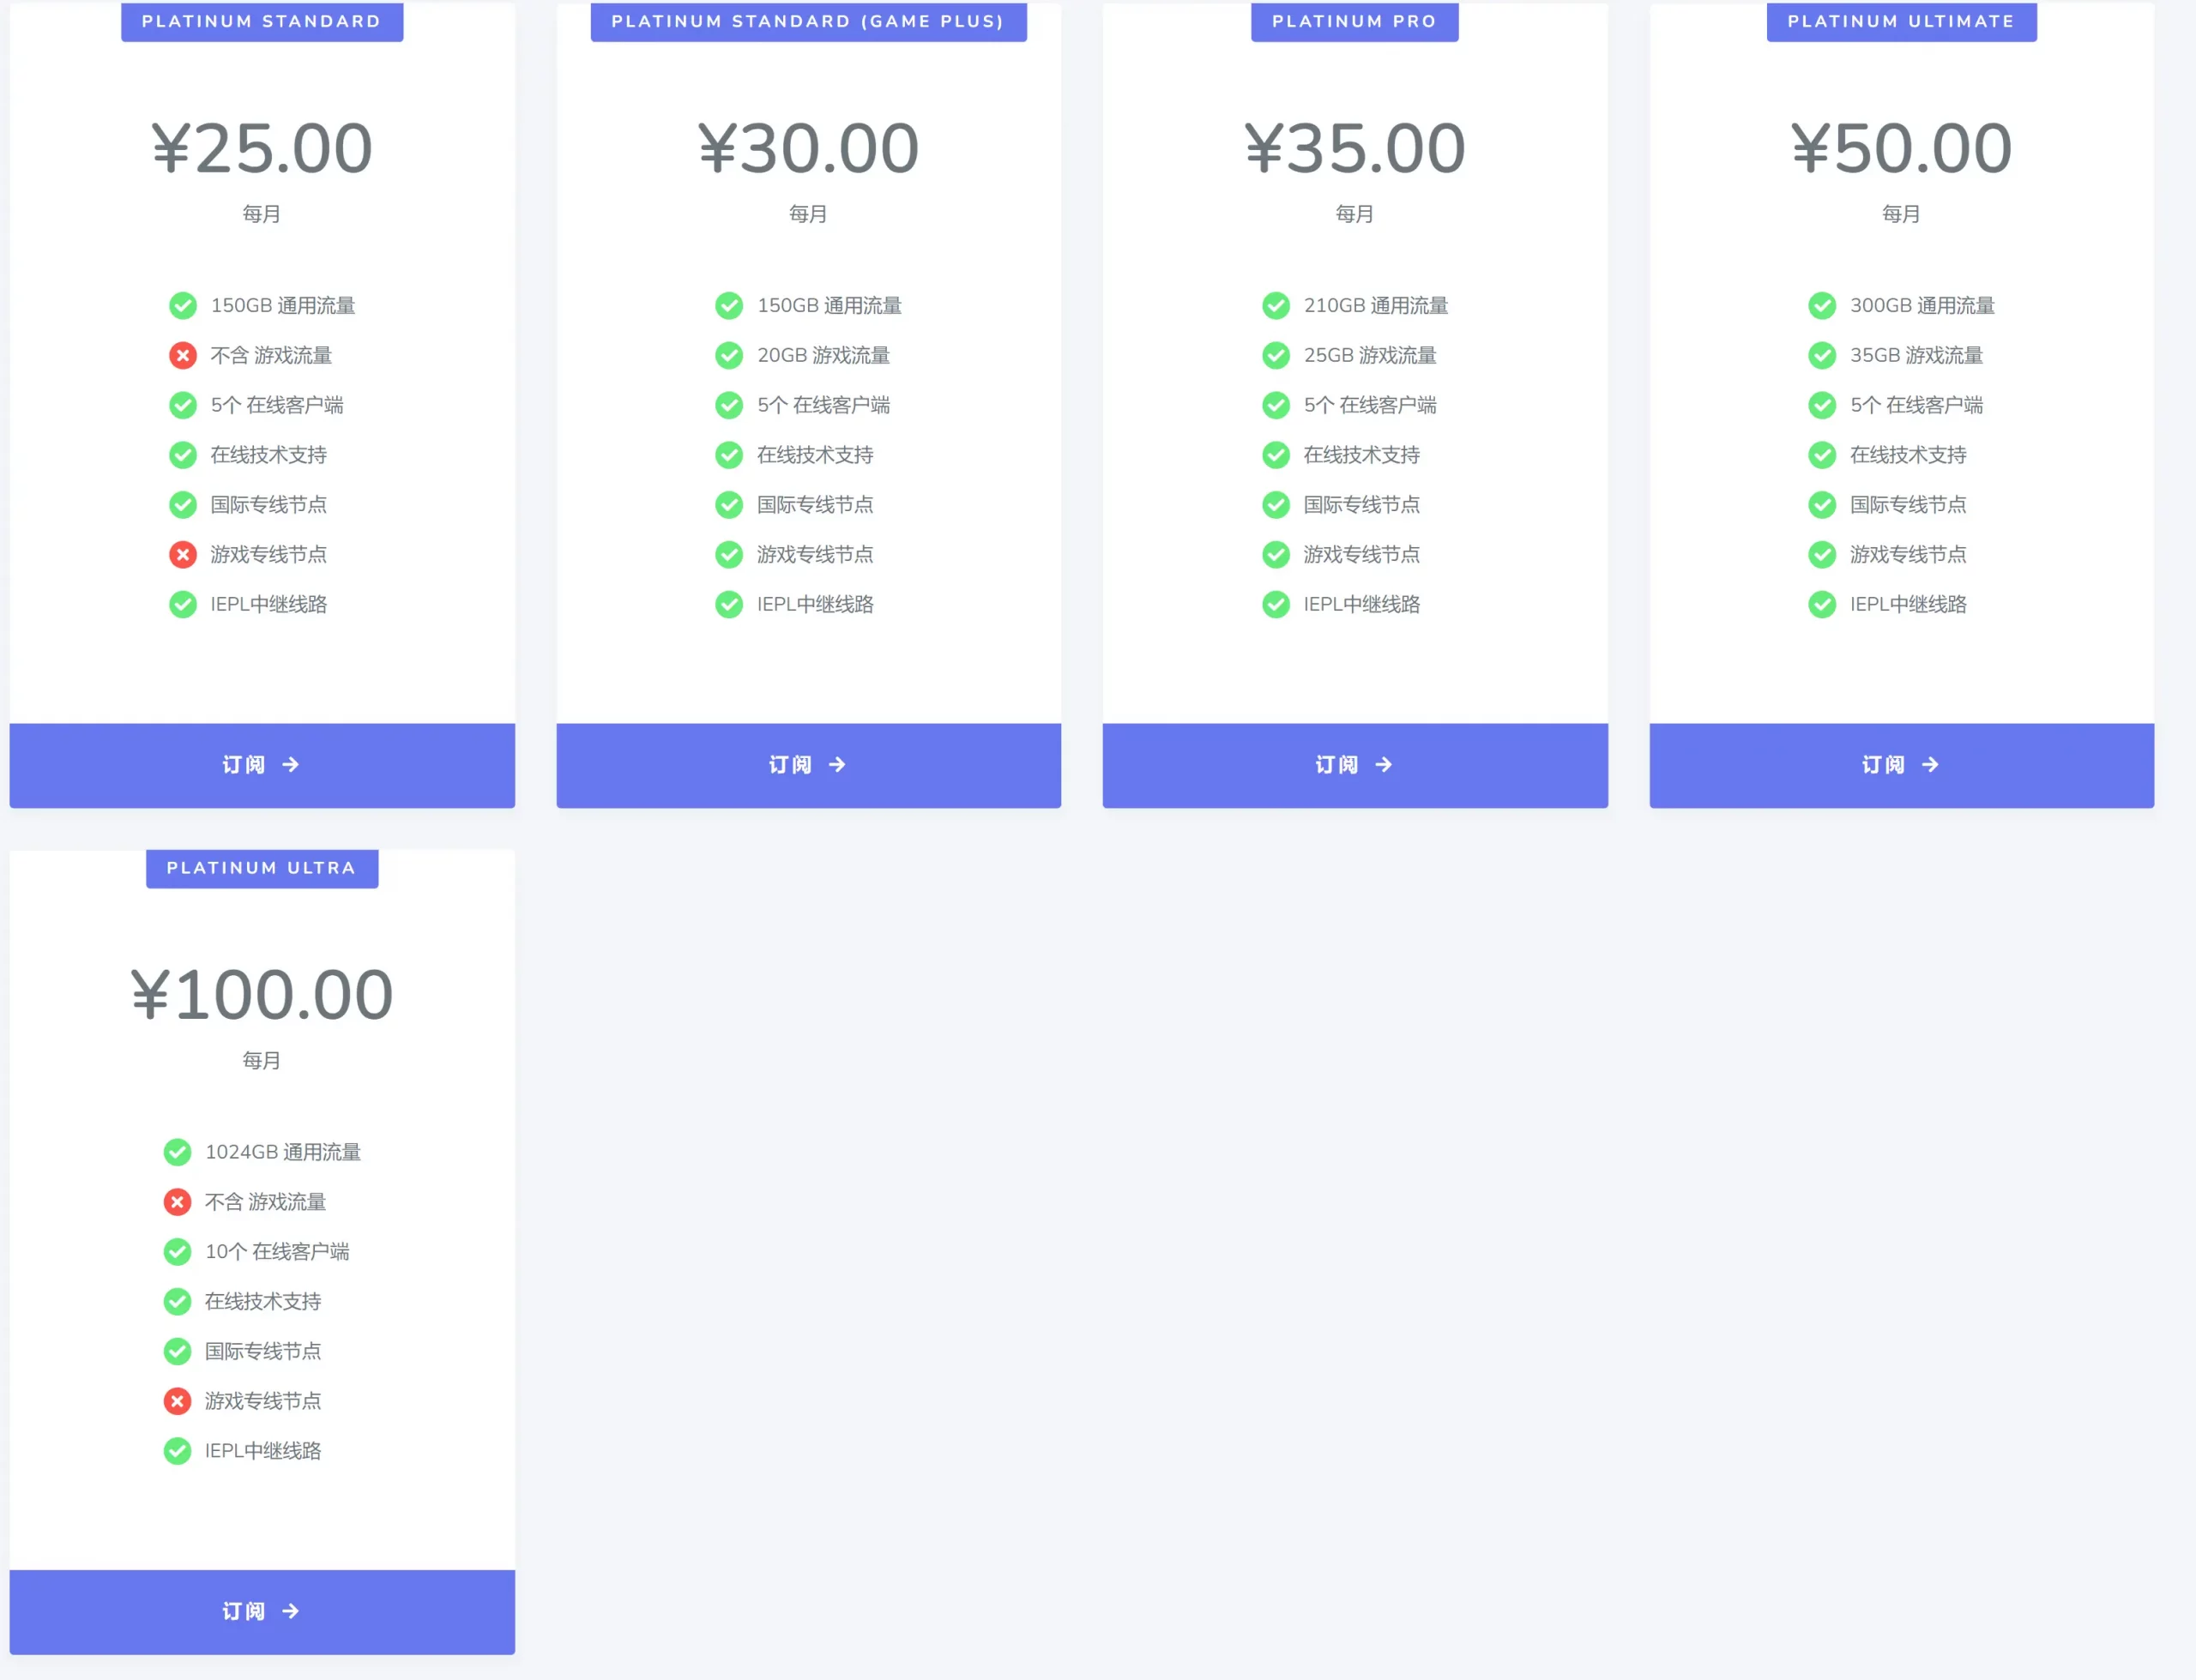The width and height of the screenshot is (2196, 1680).
Task: Click green check beside 210GB 通用流量
Action: click(1275, 305)
